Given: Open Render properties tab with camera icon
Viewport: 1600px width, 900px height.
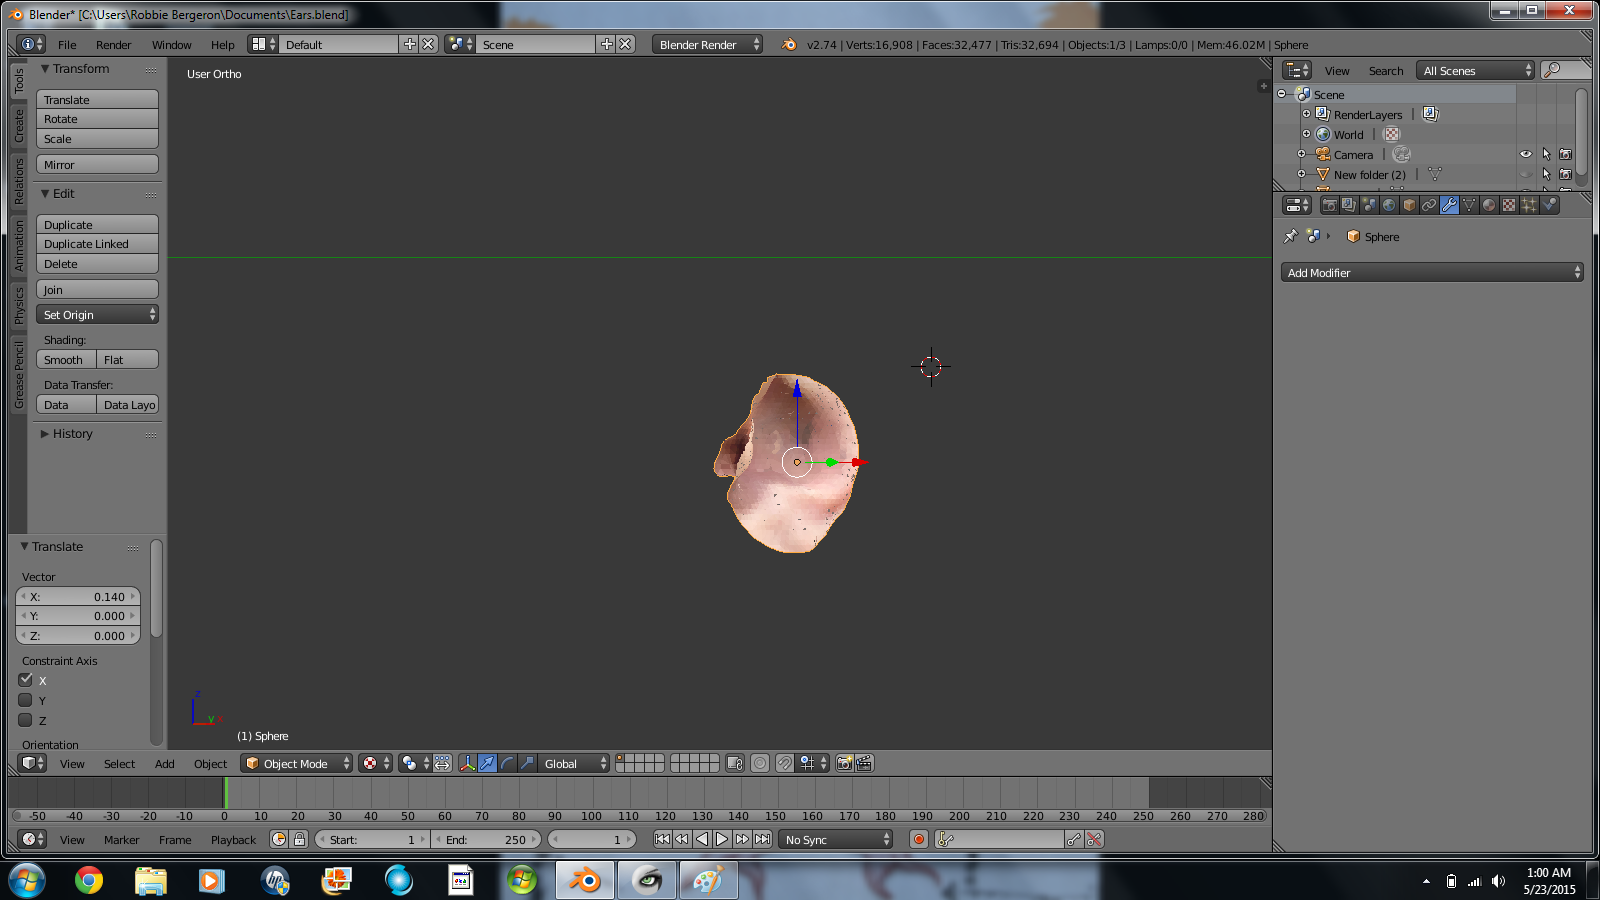Looking at the screenshot, I should click(1329, 205).
